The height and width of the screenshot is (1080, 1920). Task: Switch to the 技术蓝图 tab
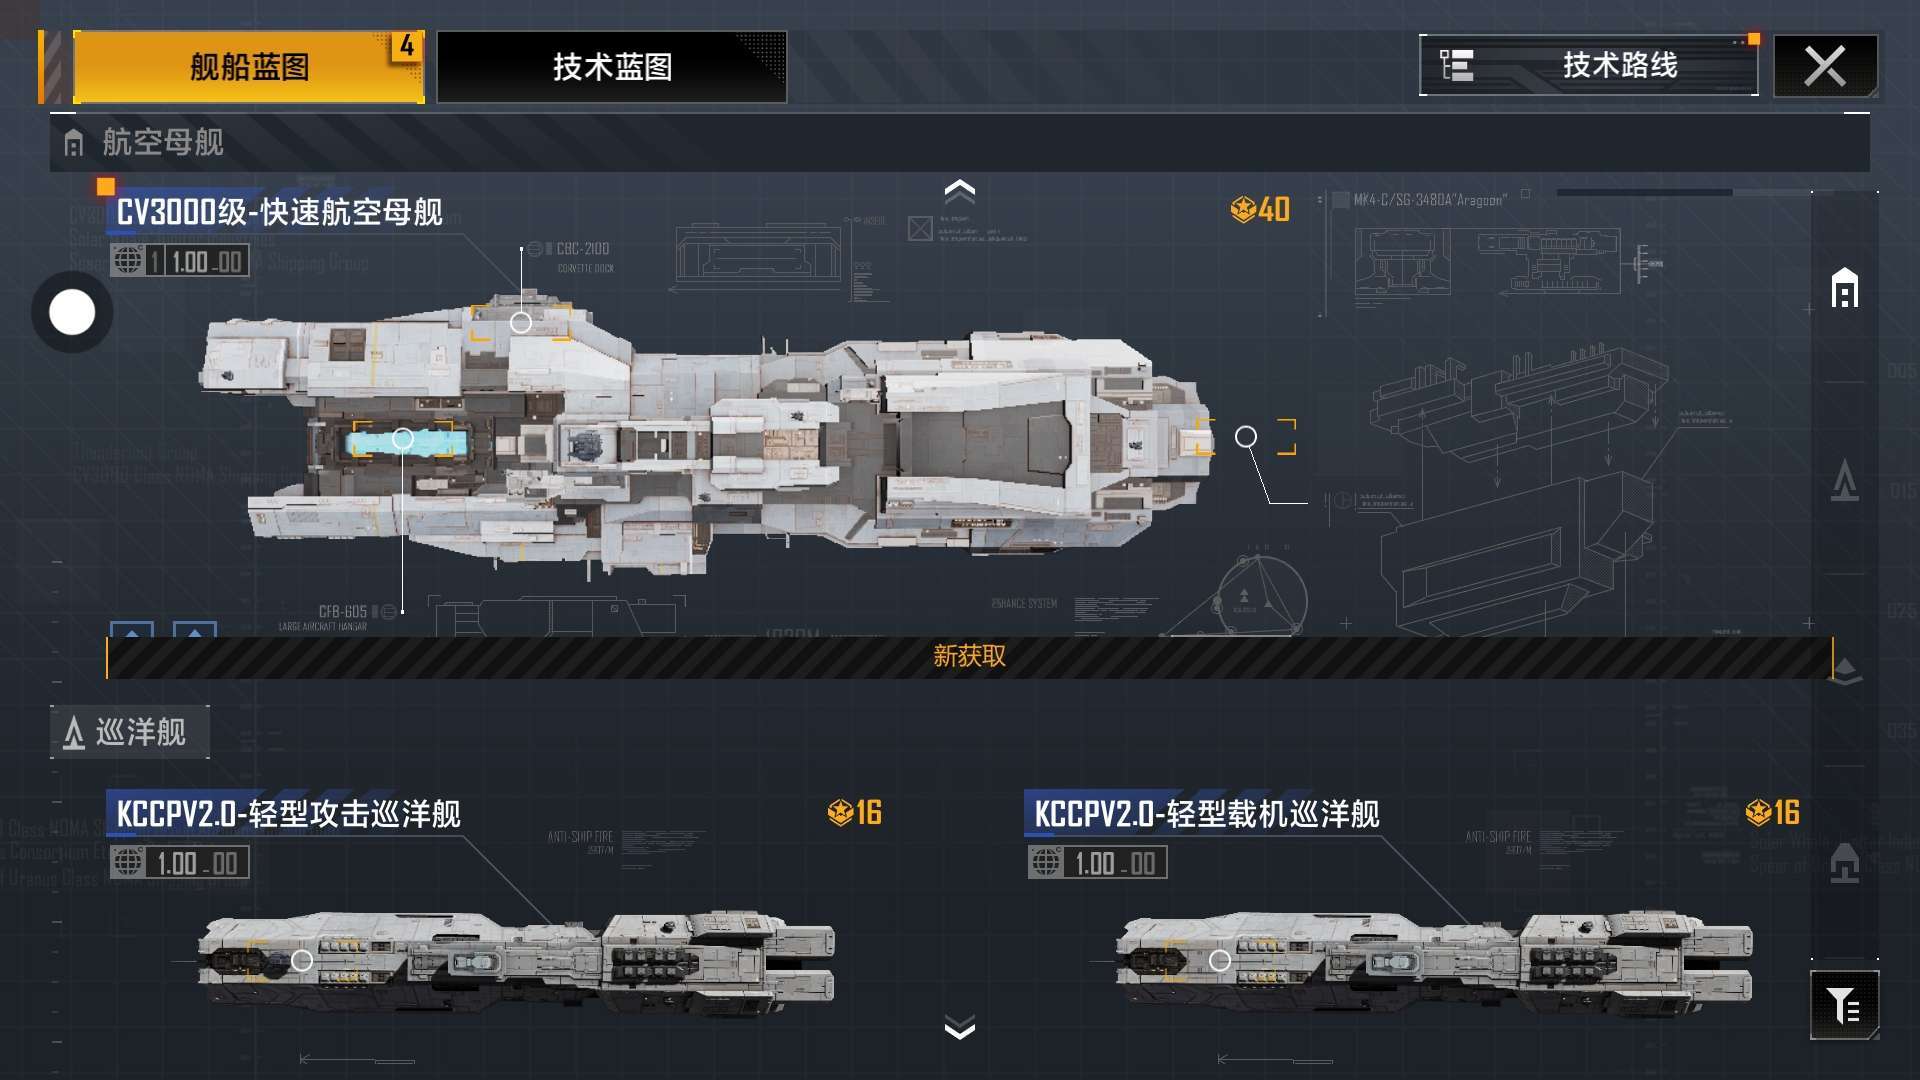tap(612, 67)
